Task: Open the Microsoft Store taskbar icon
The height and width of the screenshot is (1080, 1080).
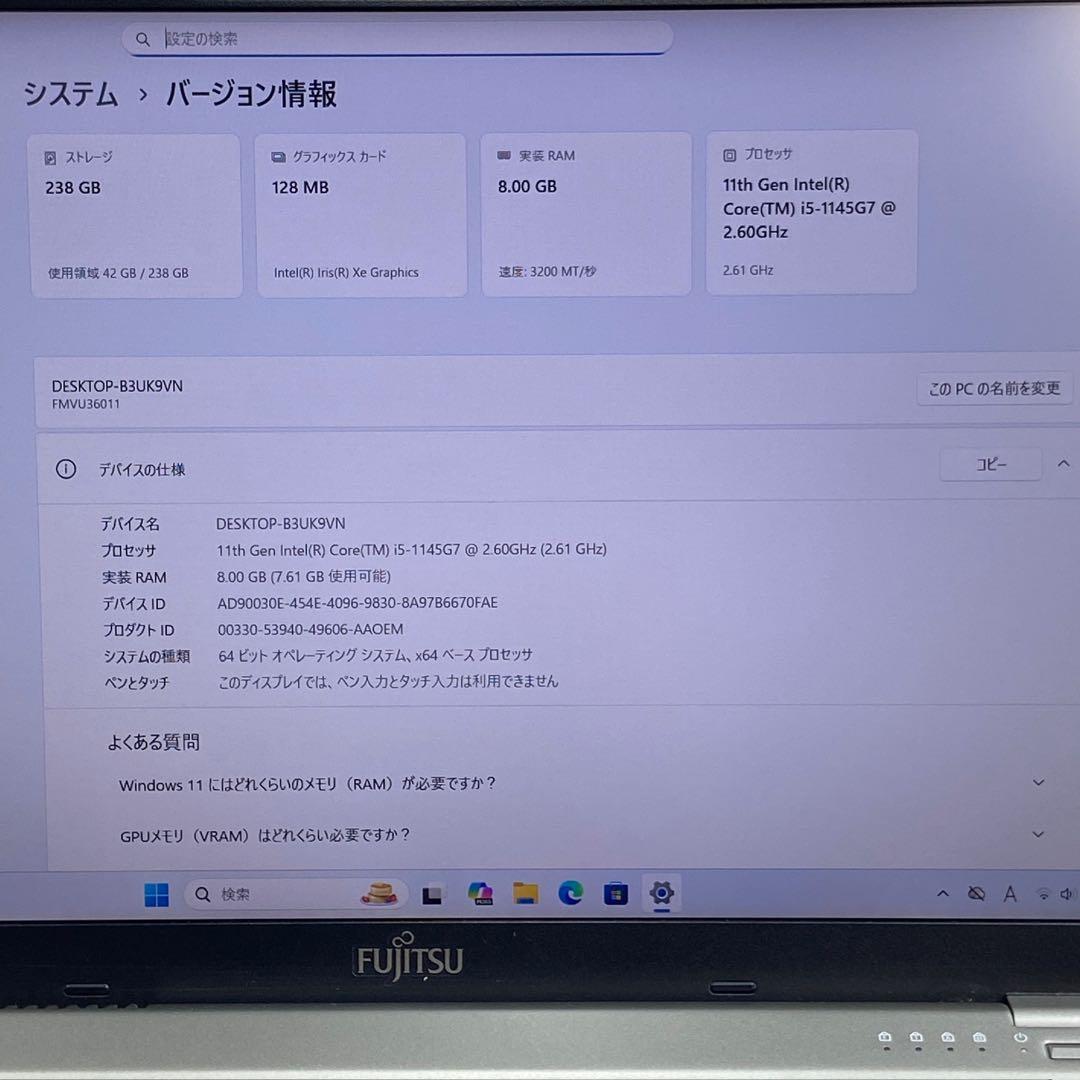Action: (x=616, y=894)
